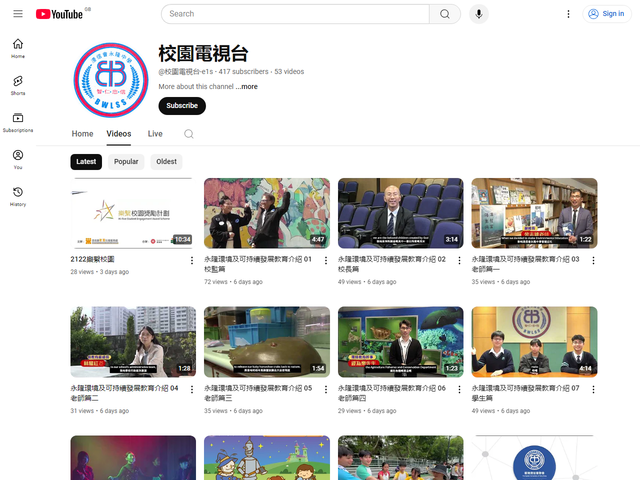
Task: Click the YouTube logo
Action: (x=59, y=14)
